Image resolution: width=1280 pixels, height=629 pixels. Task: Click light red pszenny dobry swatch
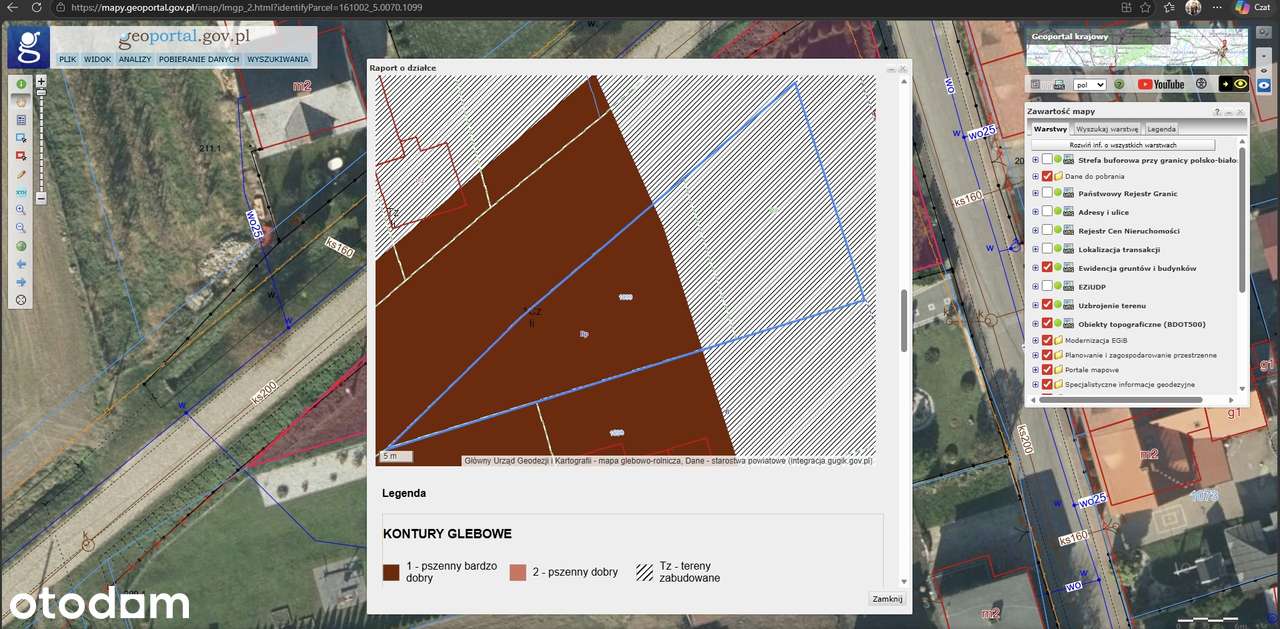tap(517, 573)
